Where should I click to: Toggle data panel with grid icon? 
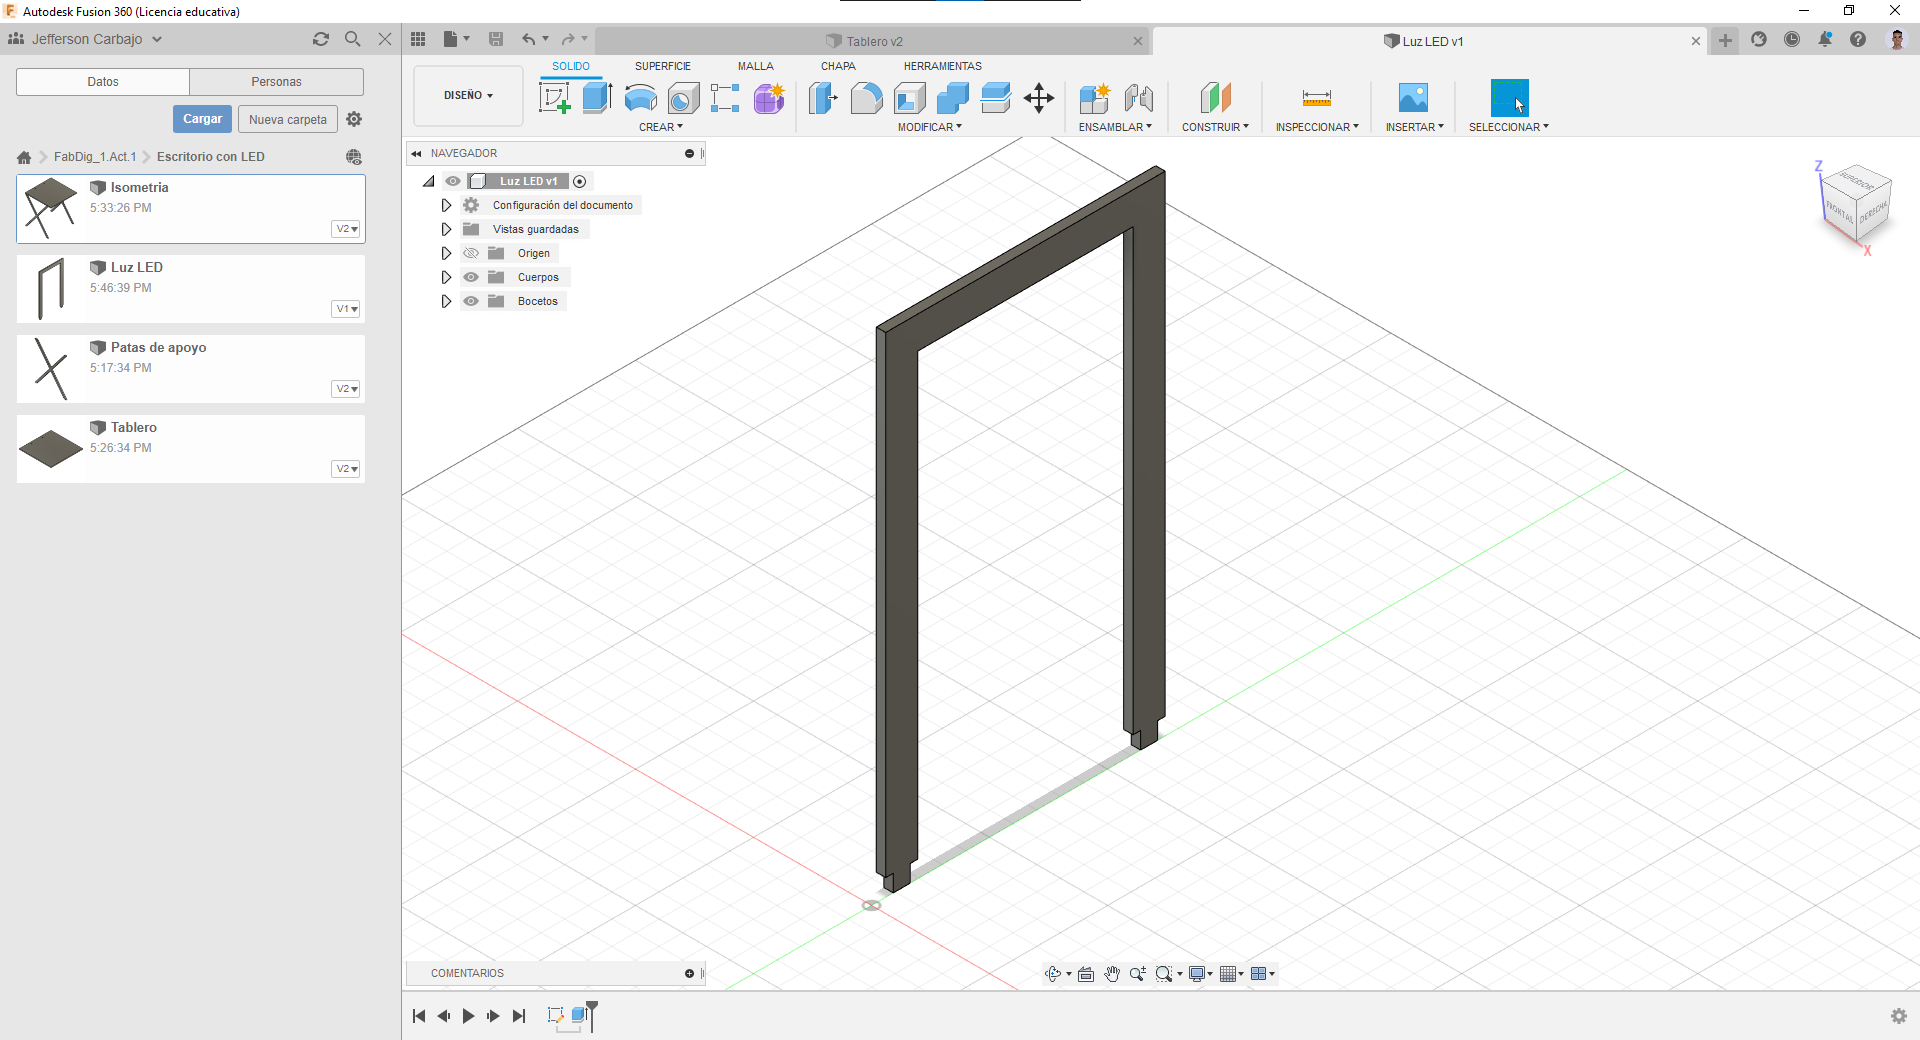(x=418, y=39)
